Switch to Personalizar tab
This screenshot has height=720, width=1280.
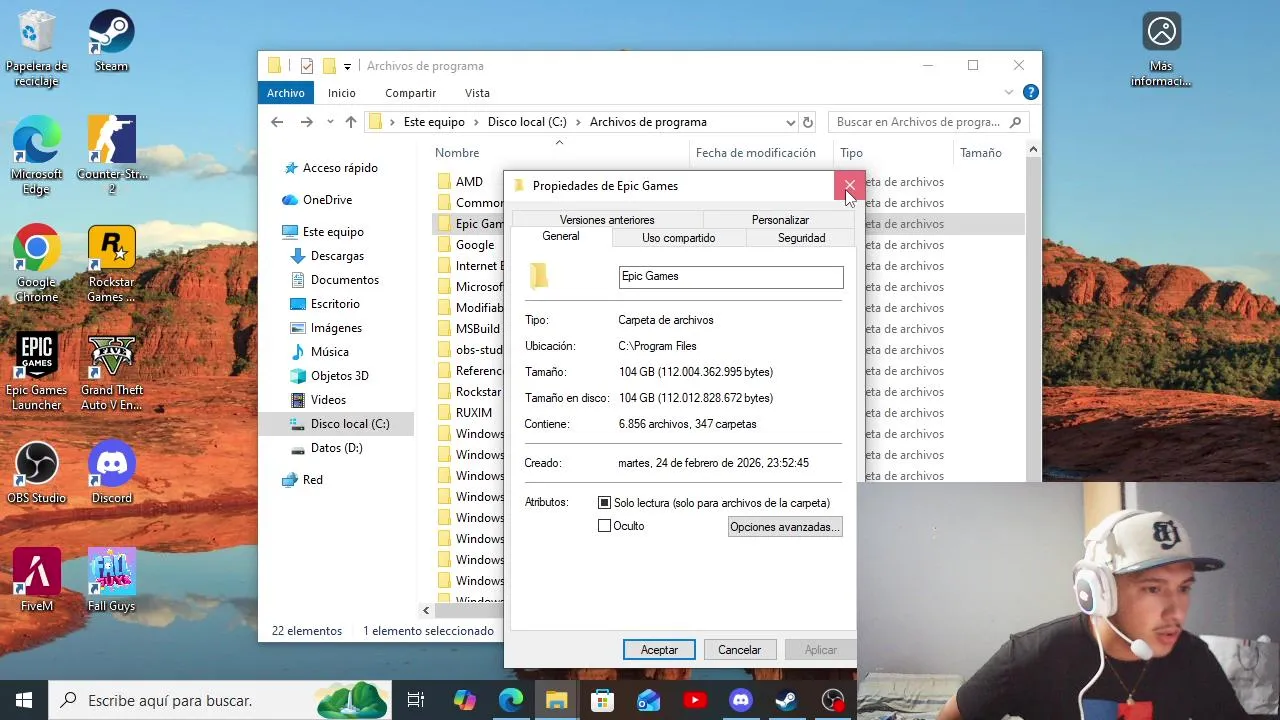pyautogui.click(x=780, y=220)
